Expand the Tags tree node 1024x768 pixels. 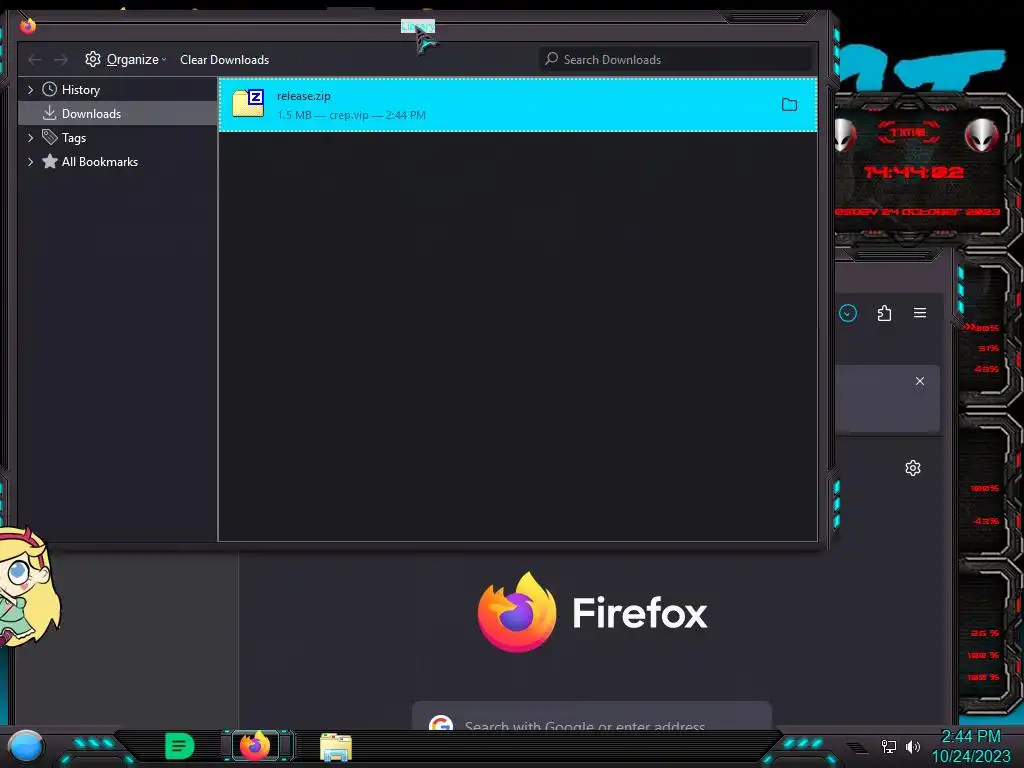pyautogui.click(x=30, y=138)
